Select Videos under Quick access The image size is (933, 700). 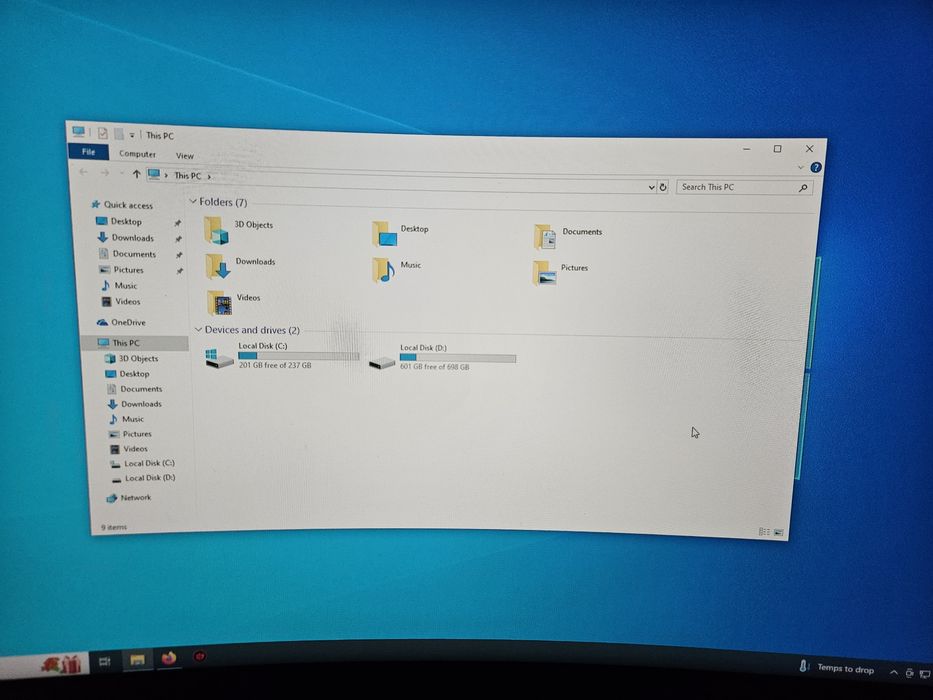tap(121, 302)
